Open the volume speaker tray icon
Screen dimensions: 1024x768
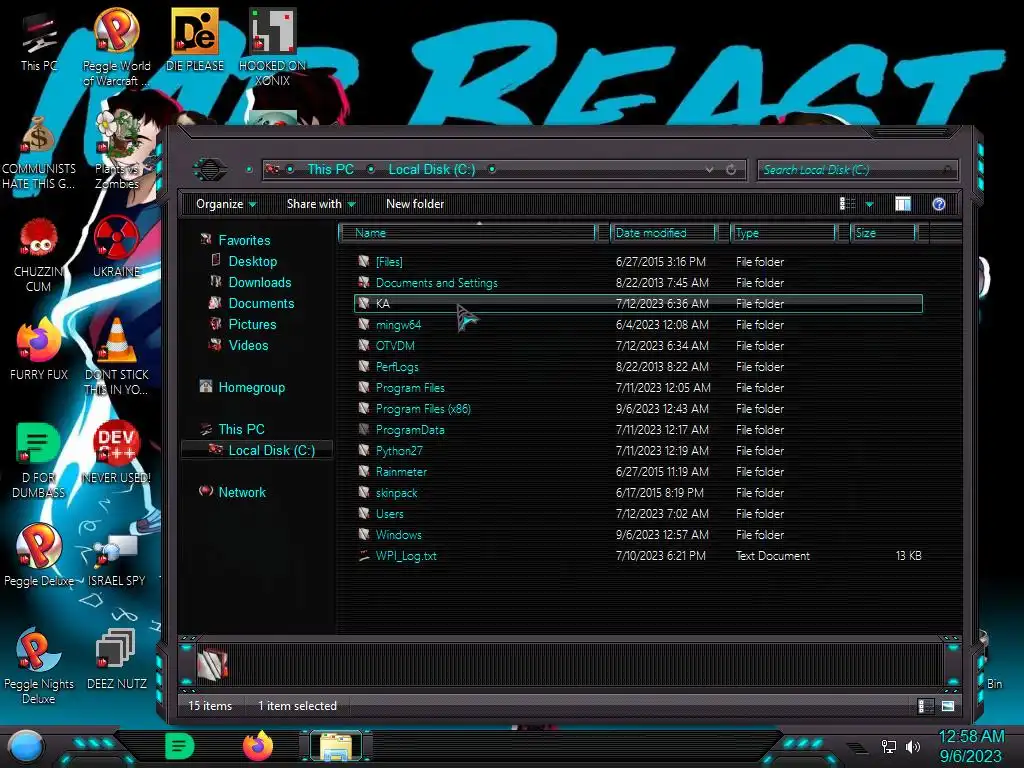912,746
